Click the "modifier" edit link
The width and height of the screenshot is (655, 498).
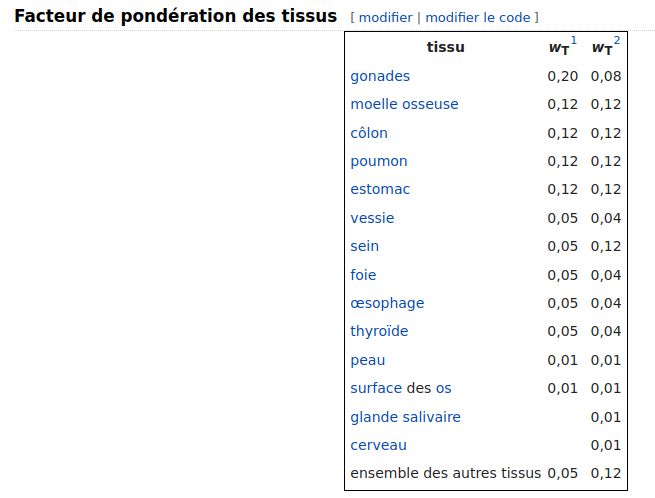[385, 18]
